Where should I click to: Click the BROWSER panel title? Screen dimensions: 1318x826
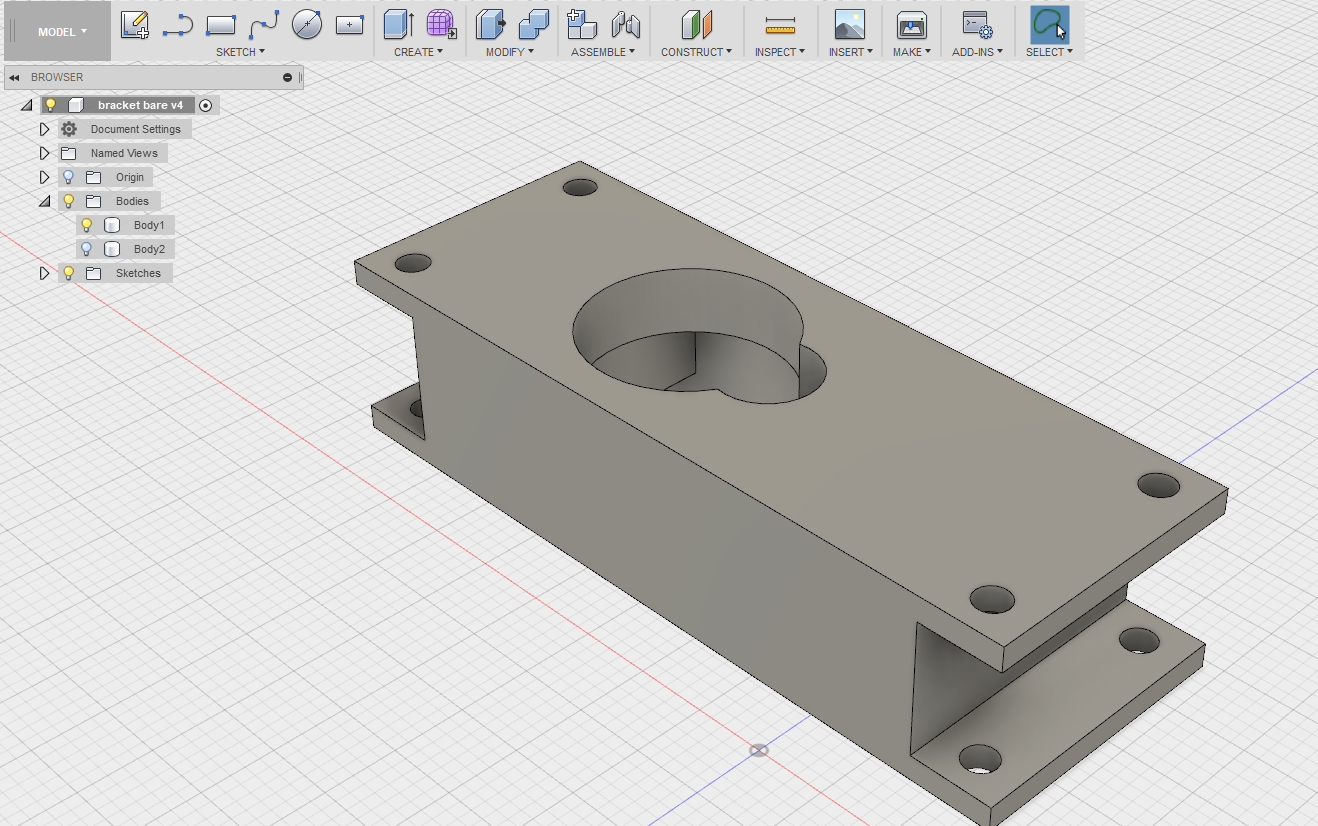pyautogui.click(x=57, y=77)
